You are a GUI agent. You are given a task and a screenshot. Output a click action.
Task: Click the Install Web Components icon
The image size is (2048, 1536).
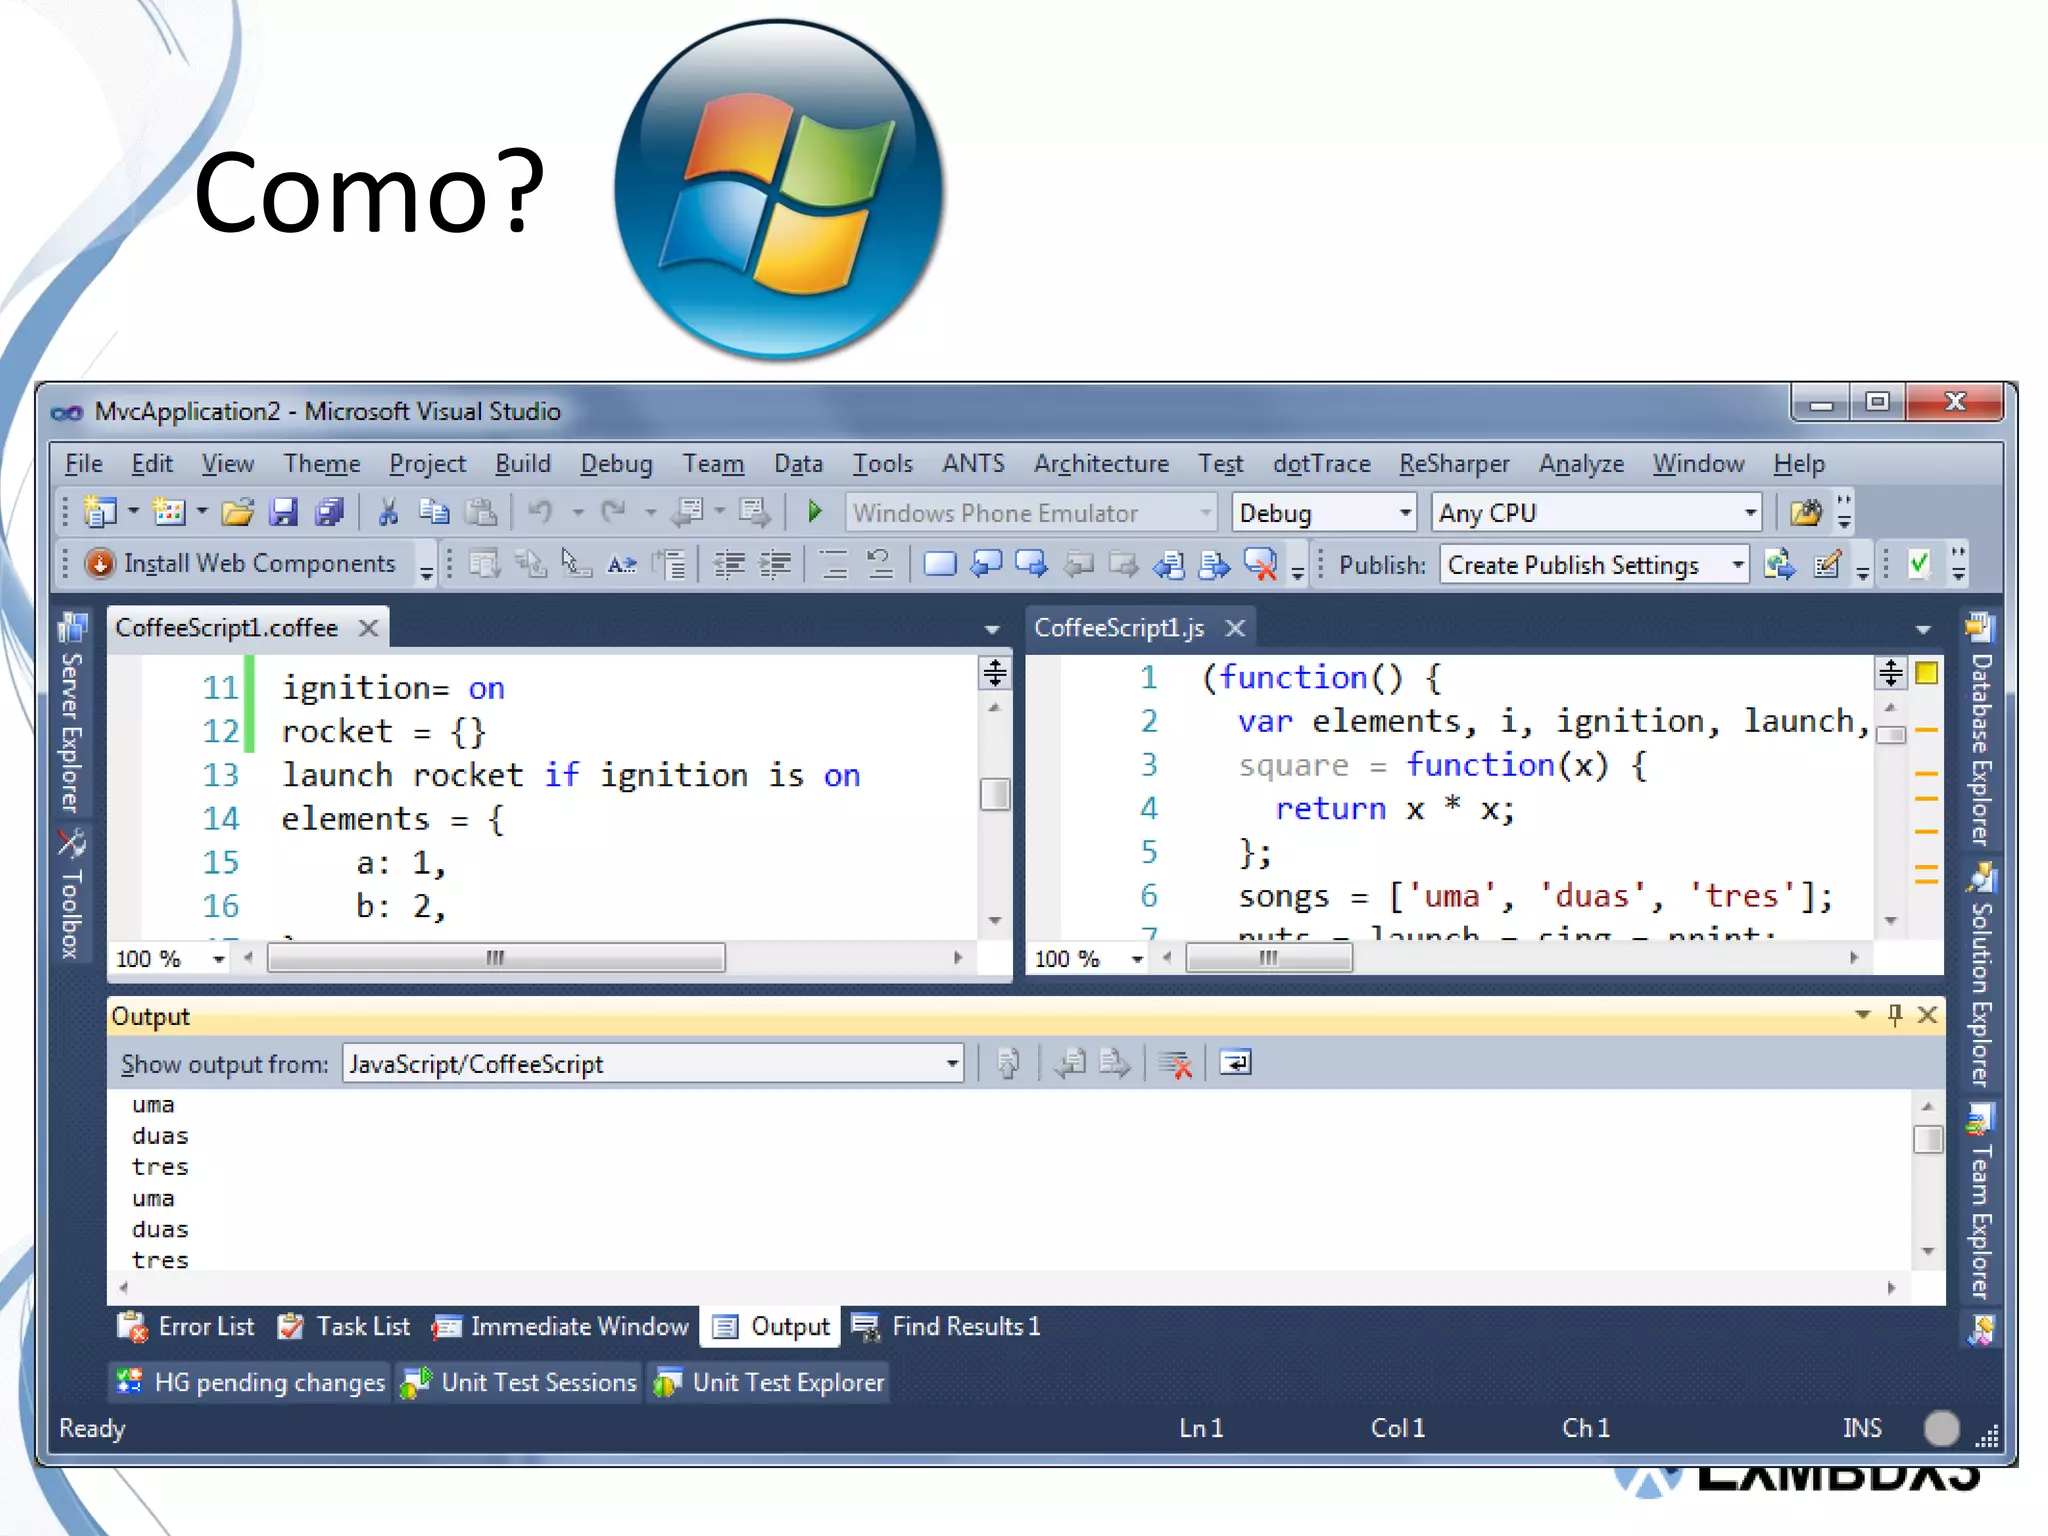point(100,564)
